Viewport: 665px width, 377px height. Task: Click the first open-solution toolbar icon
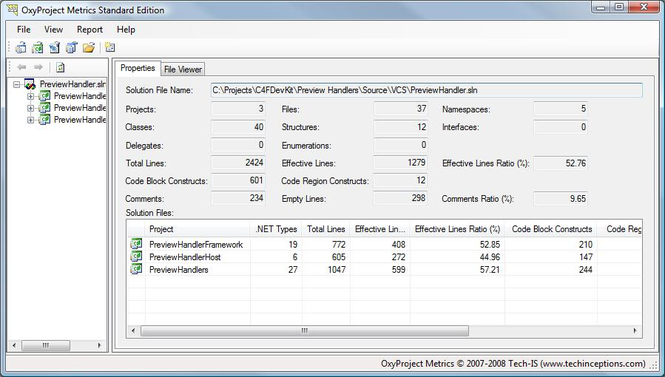(21, 47)
